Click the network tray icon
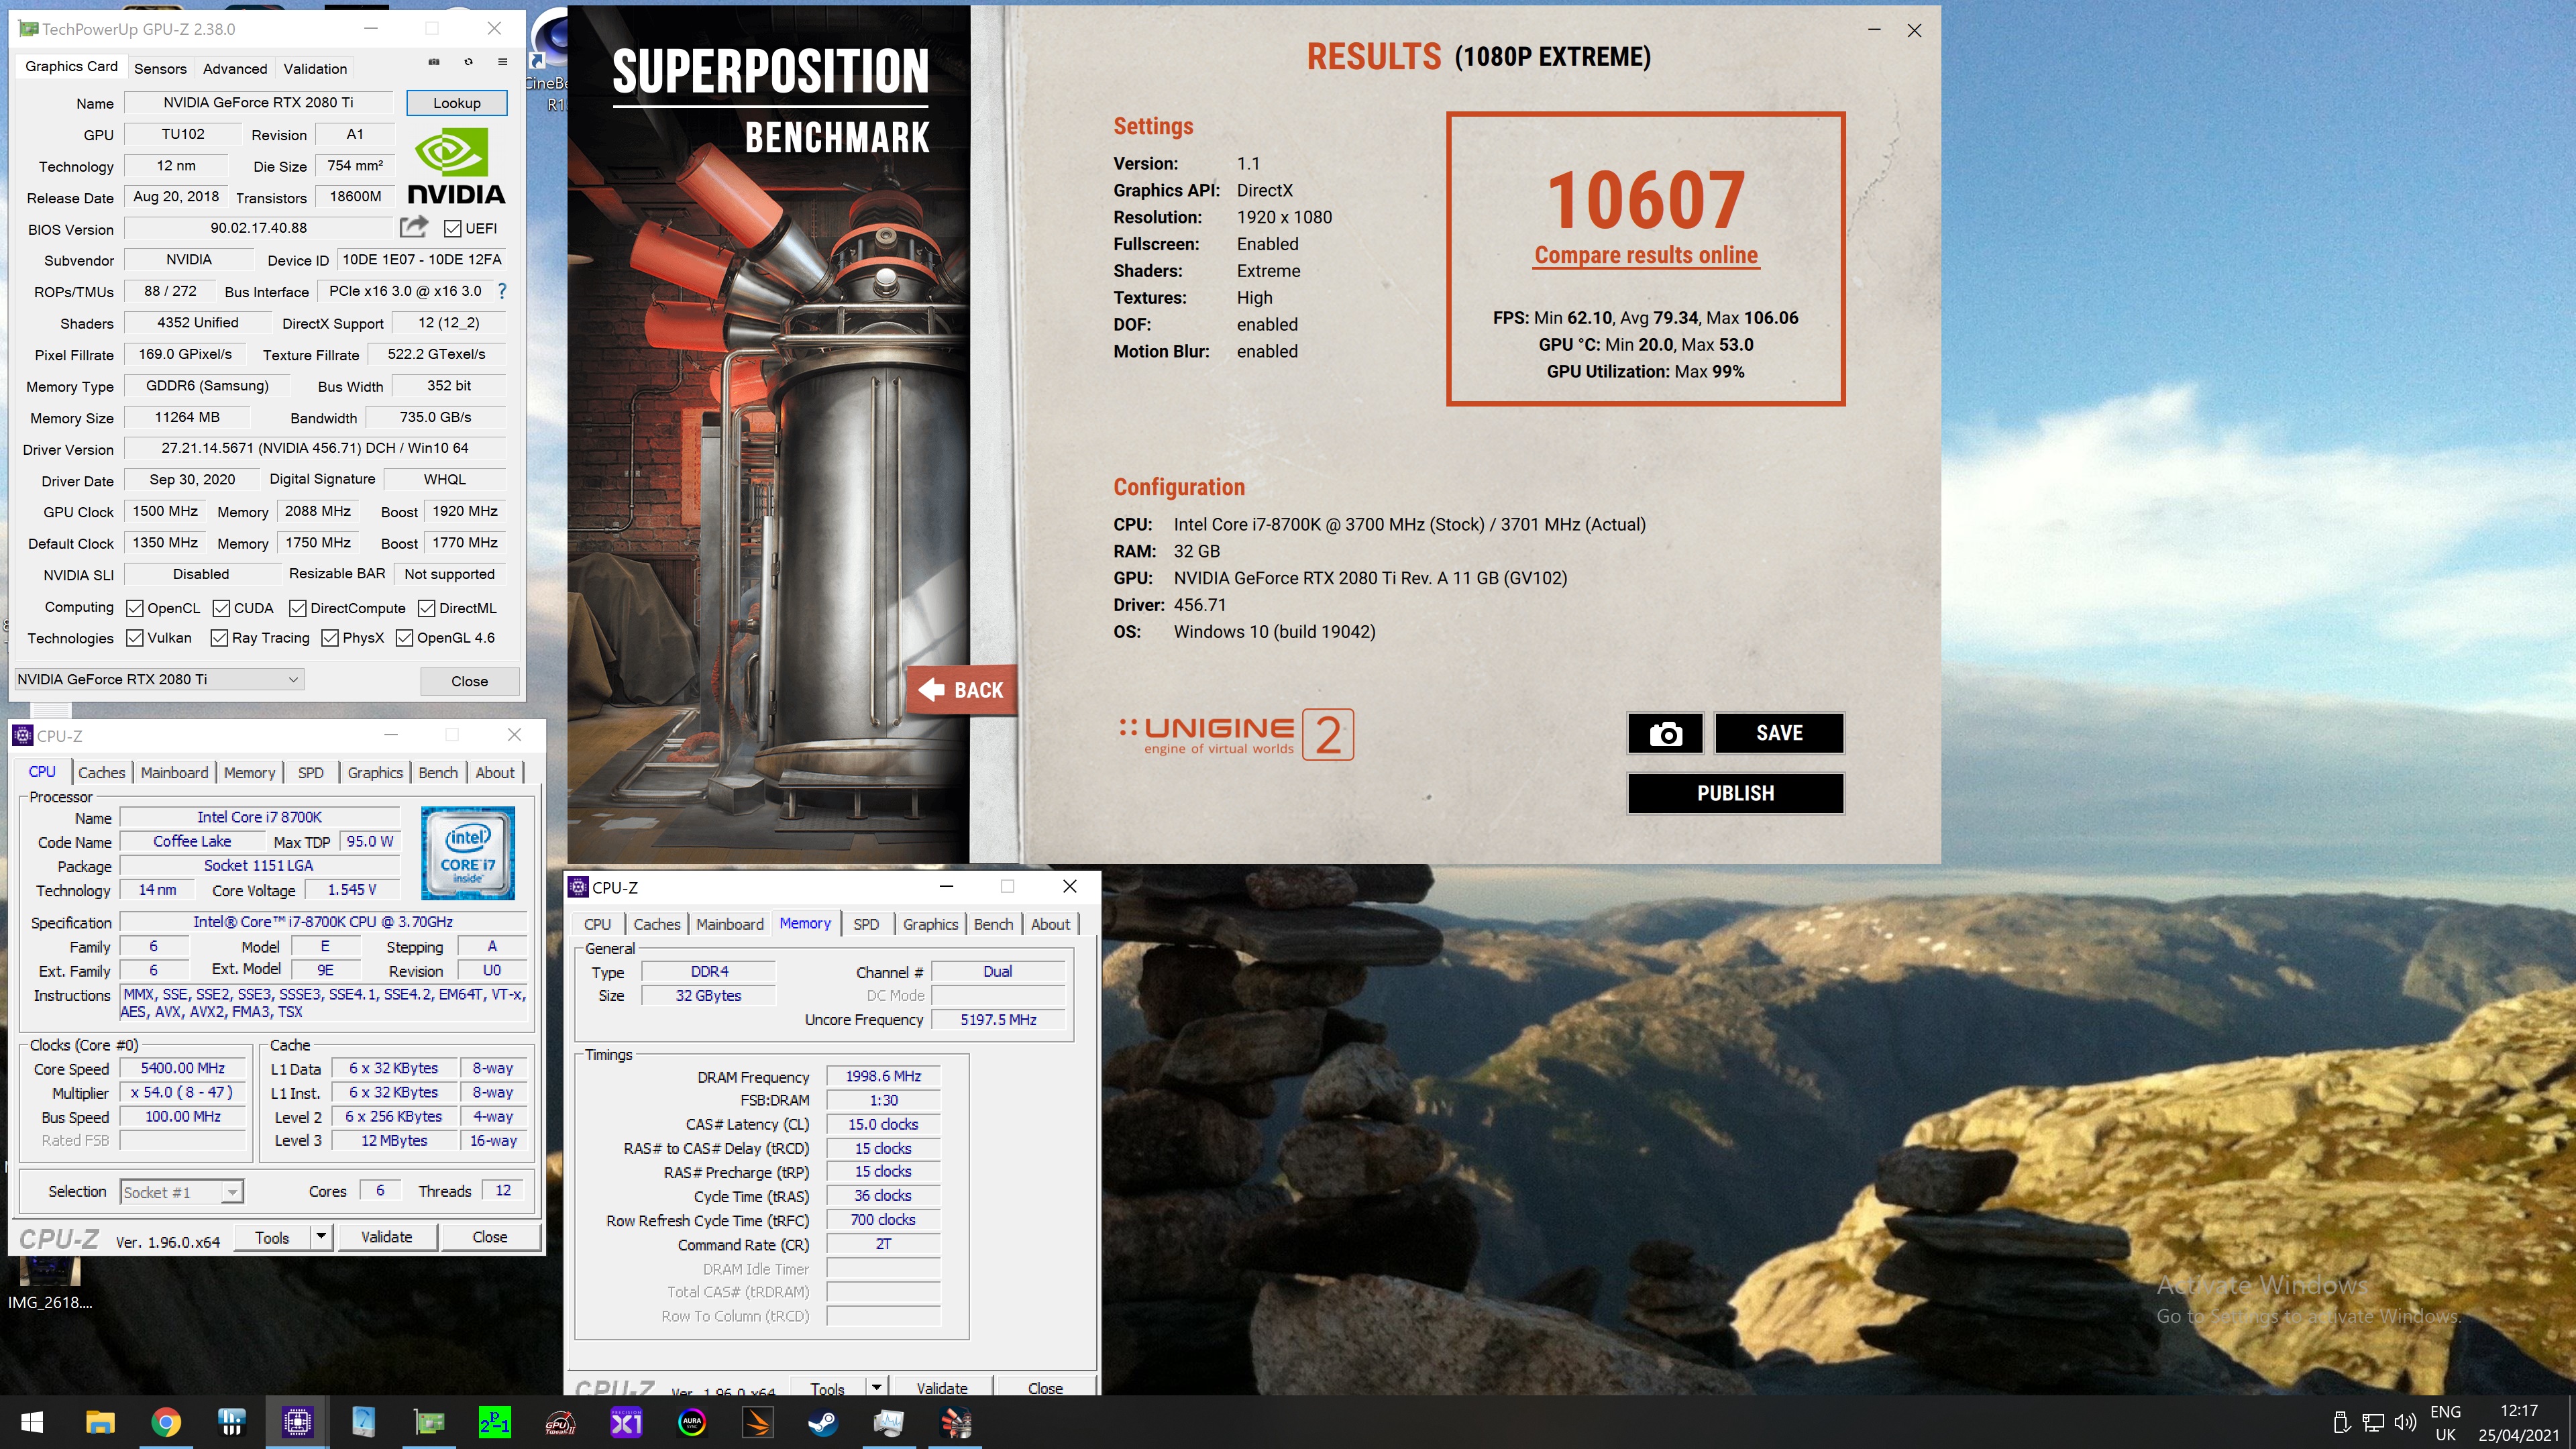 (x=2373, y=1422)
